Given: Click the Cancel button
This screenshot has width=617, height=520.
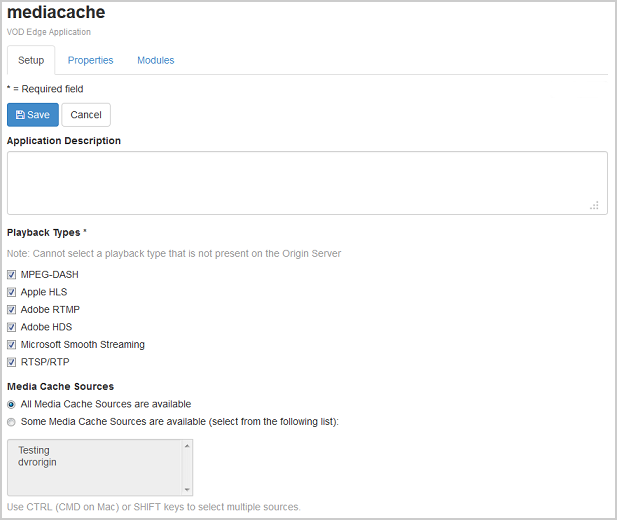Looking at the screenshot, I should [86, 115].
